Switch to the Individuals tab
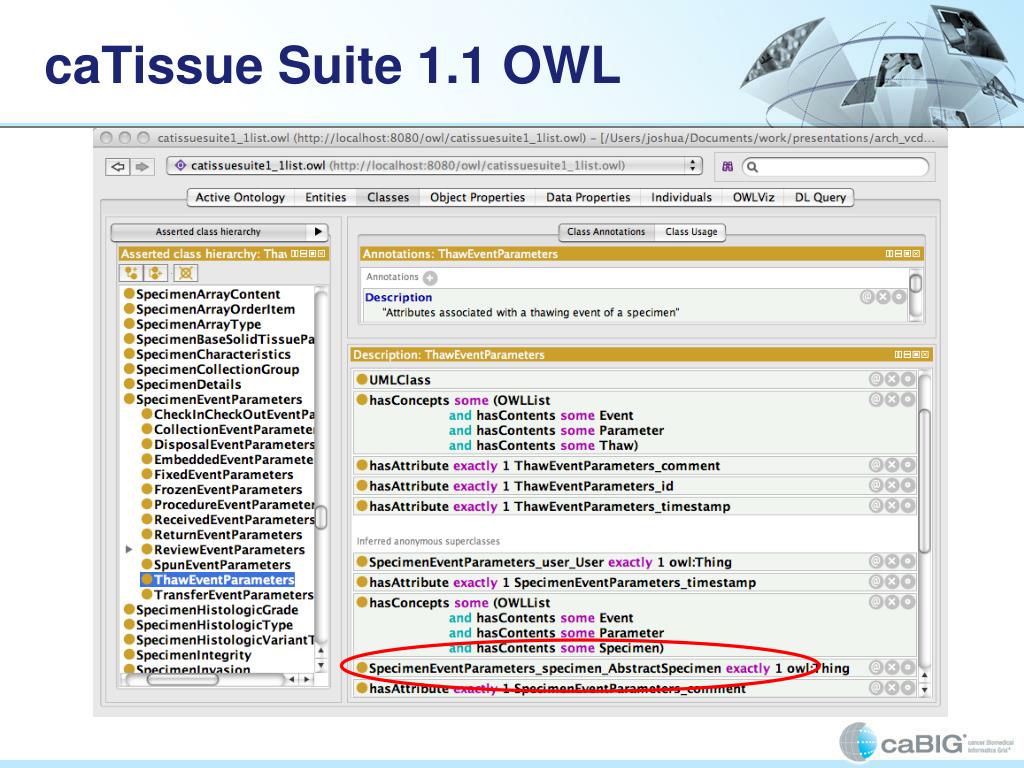 pos(681,197)
